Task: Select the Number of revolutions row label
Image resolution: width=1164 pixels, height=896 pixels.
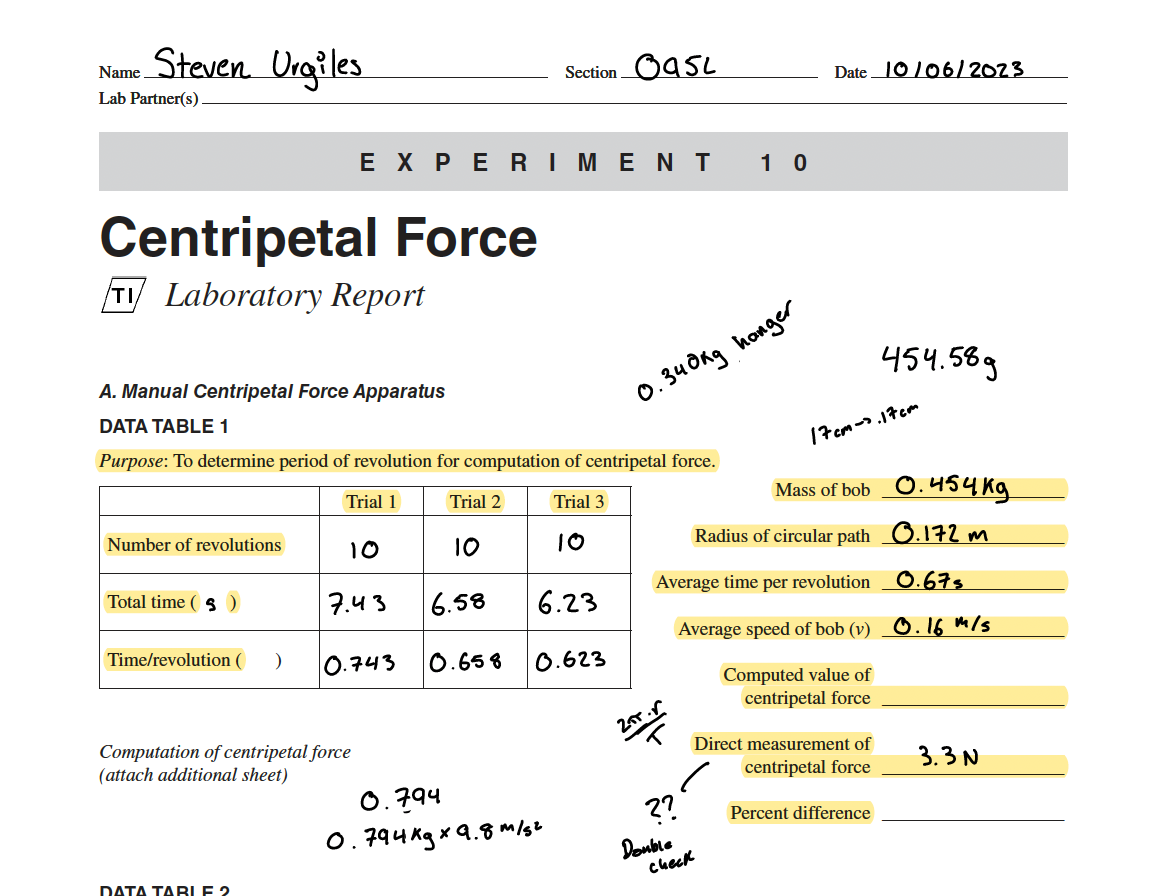Action: point(194,545)
